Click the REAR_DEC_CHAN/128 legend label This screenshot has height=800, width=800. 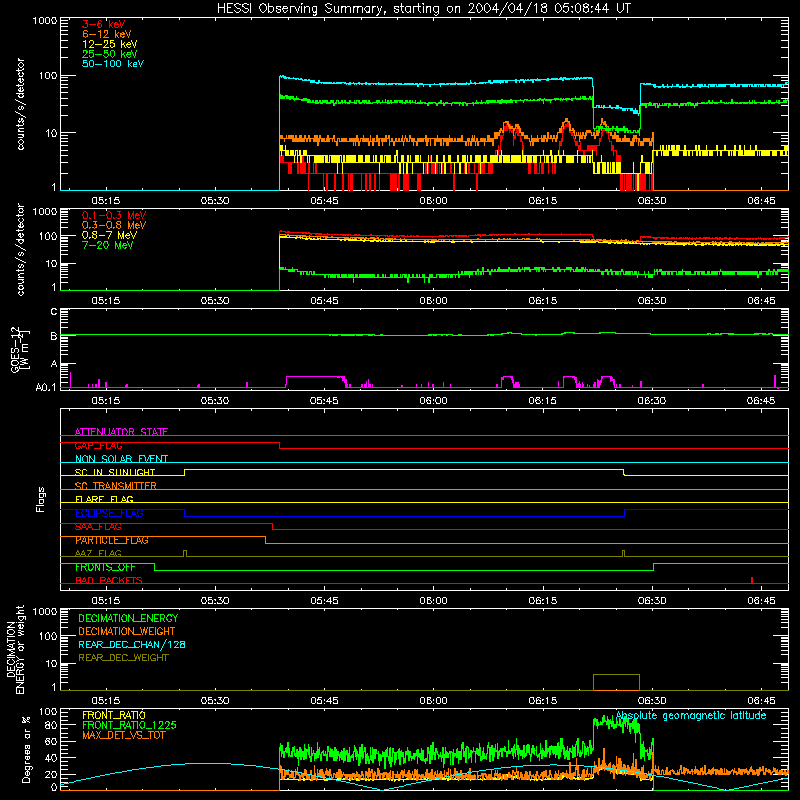pos(132,644)
